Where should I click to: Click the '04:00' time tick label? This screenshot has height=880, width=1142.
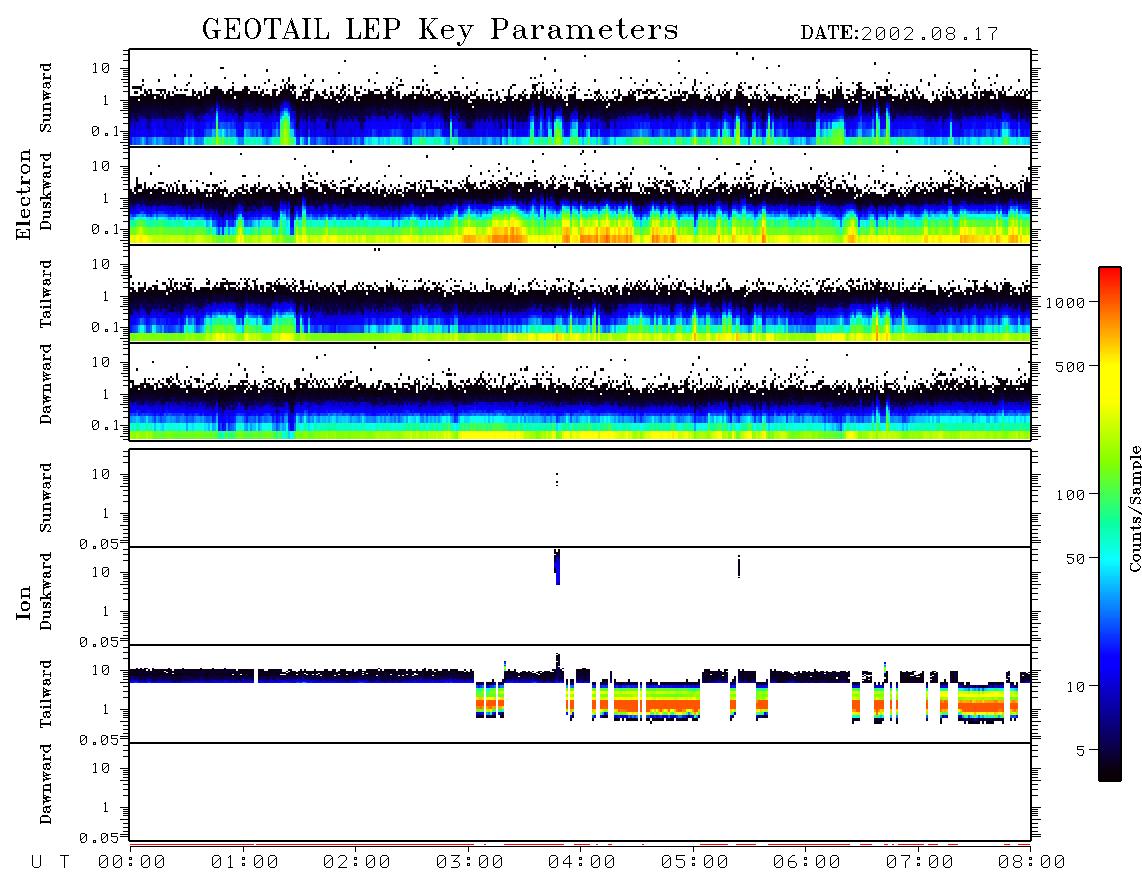(582, 863)
